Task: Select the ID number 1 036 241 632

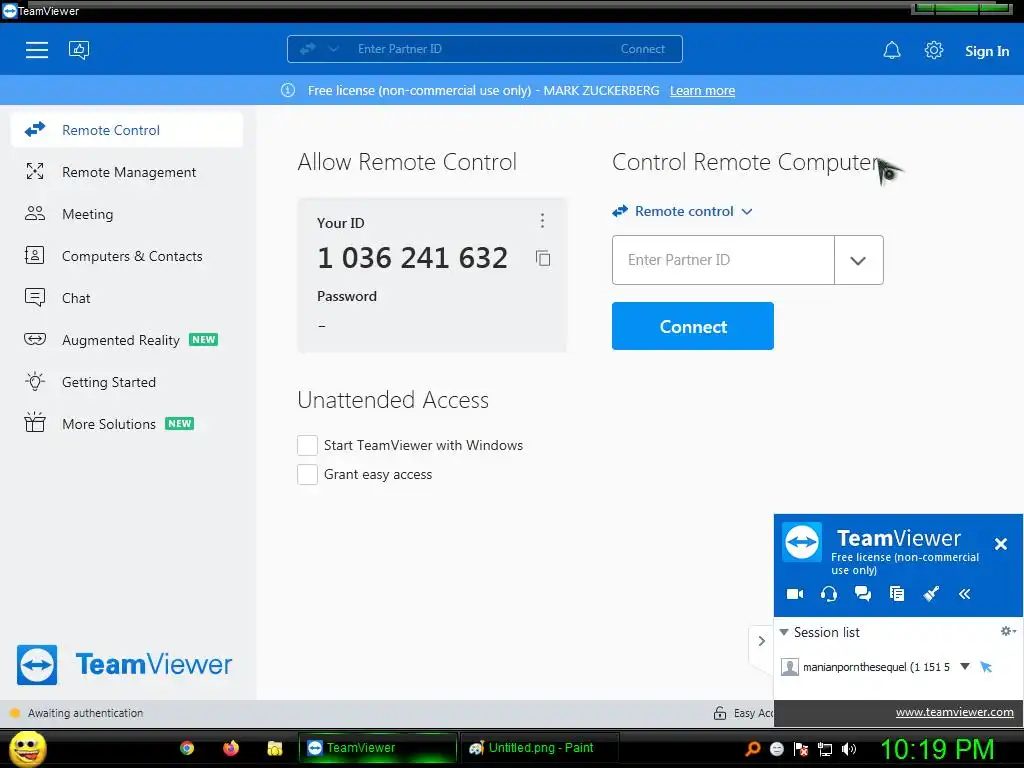Action: pos(412,258)
